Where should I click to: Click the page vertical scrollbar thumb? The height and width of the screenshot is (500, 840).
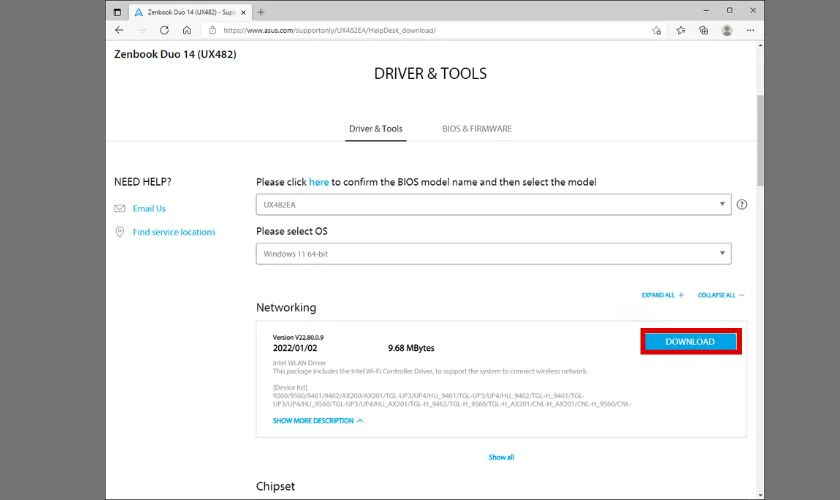[760, 140]
